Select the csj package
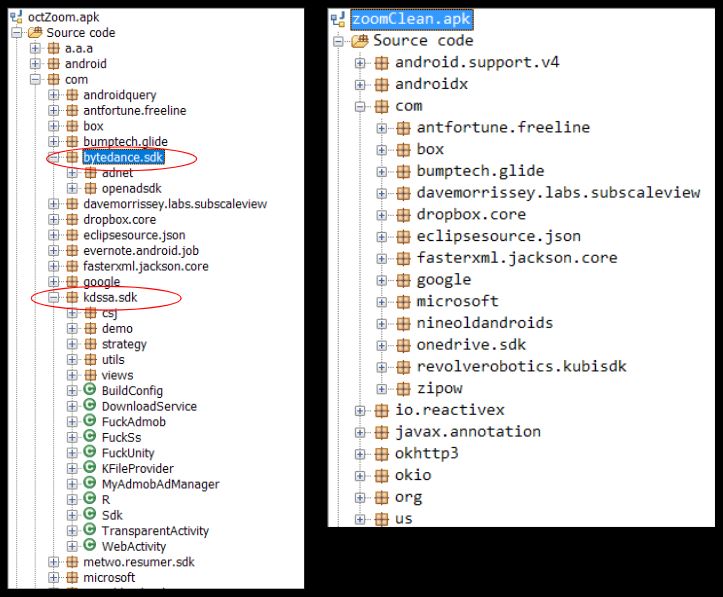The width and height of the screenshot is (723, 597). click(x=109, y=313)
